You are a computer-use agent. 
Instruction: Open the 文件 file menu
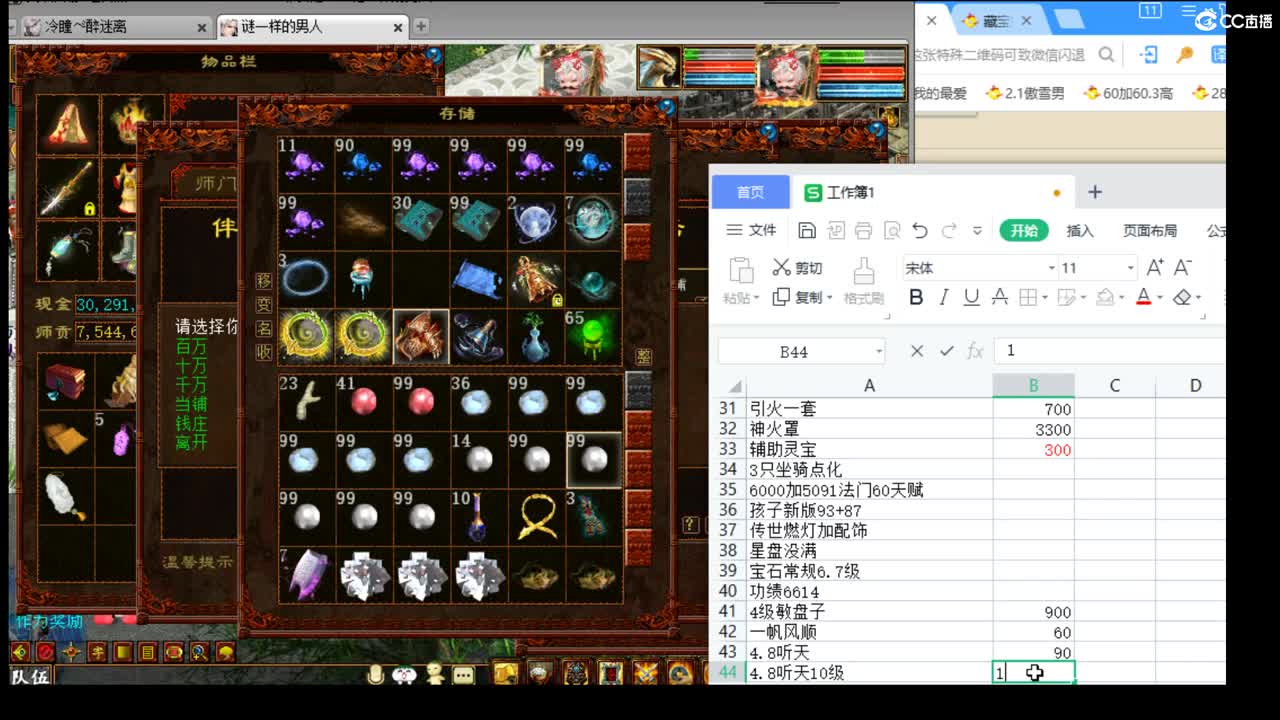(751, 230)
